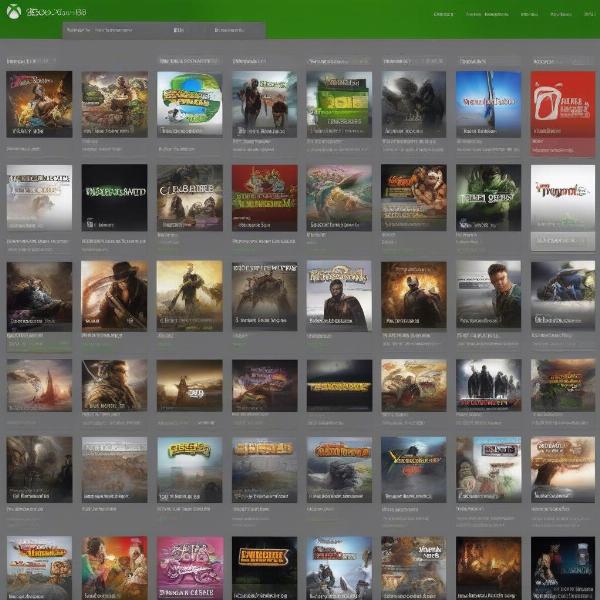Select the tile showing a man in green shirt

tap(488, 295)
